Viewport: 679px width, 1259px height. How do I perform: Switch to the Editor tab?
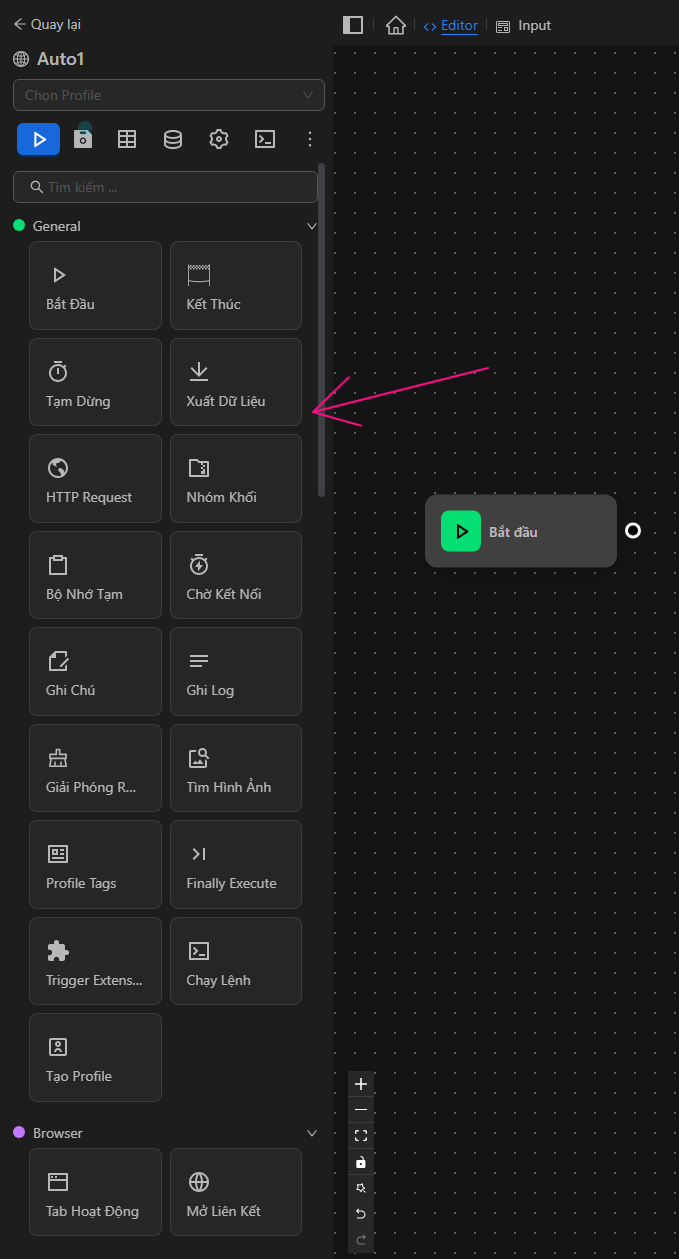pyautogui.click(x=451, y=25)
